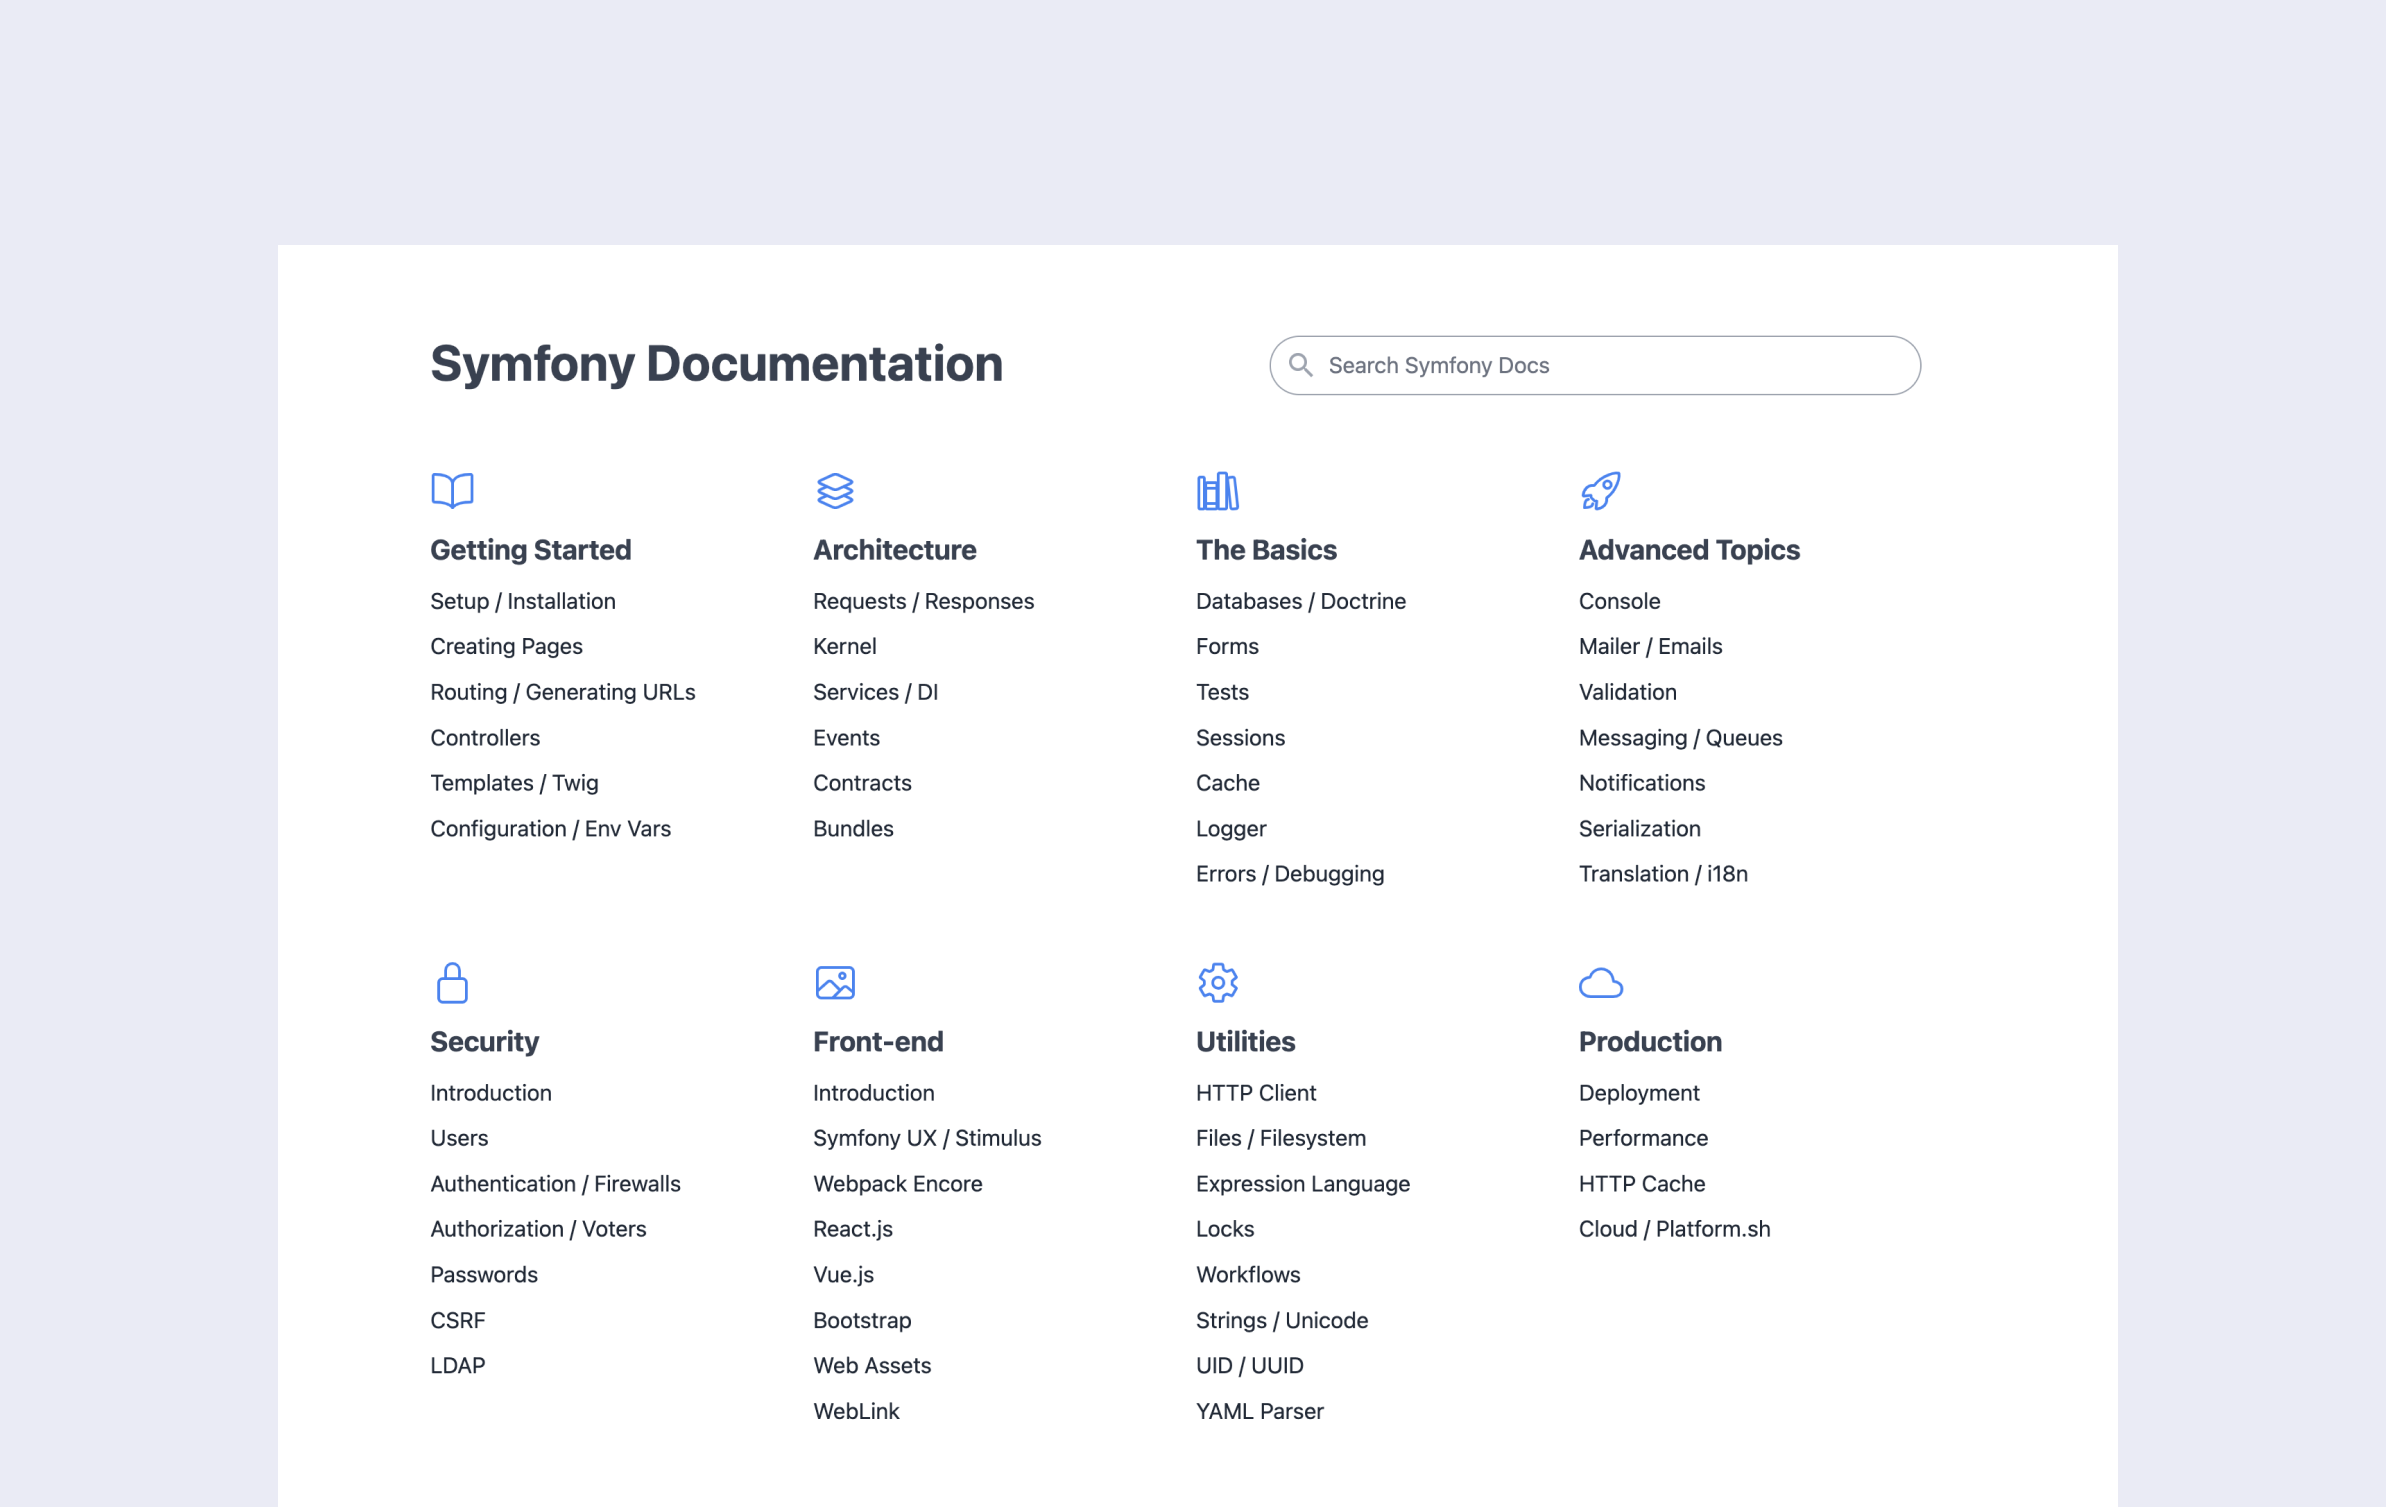Expand the Errors / Debugging topic

(1288, 873)
